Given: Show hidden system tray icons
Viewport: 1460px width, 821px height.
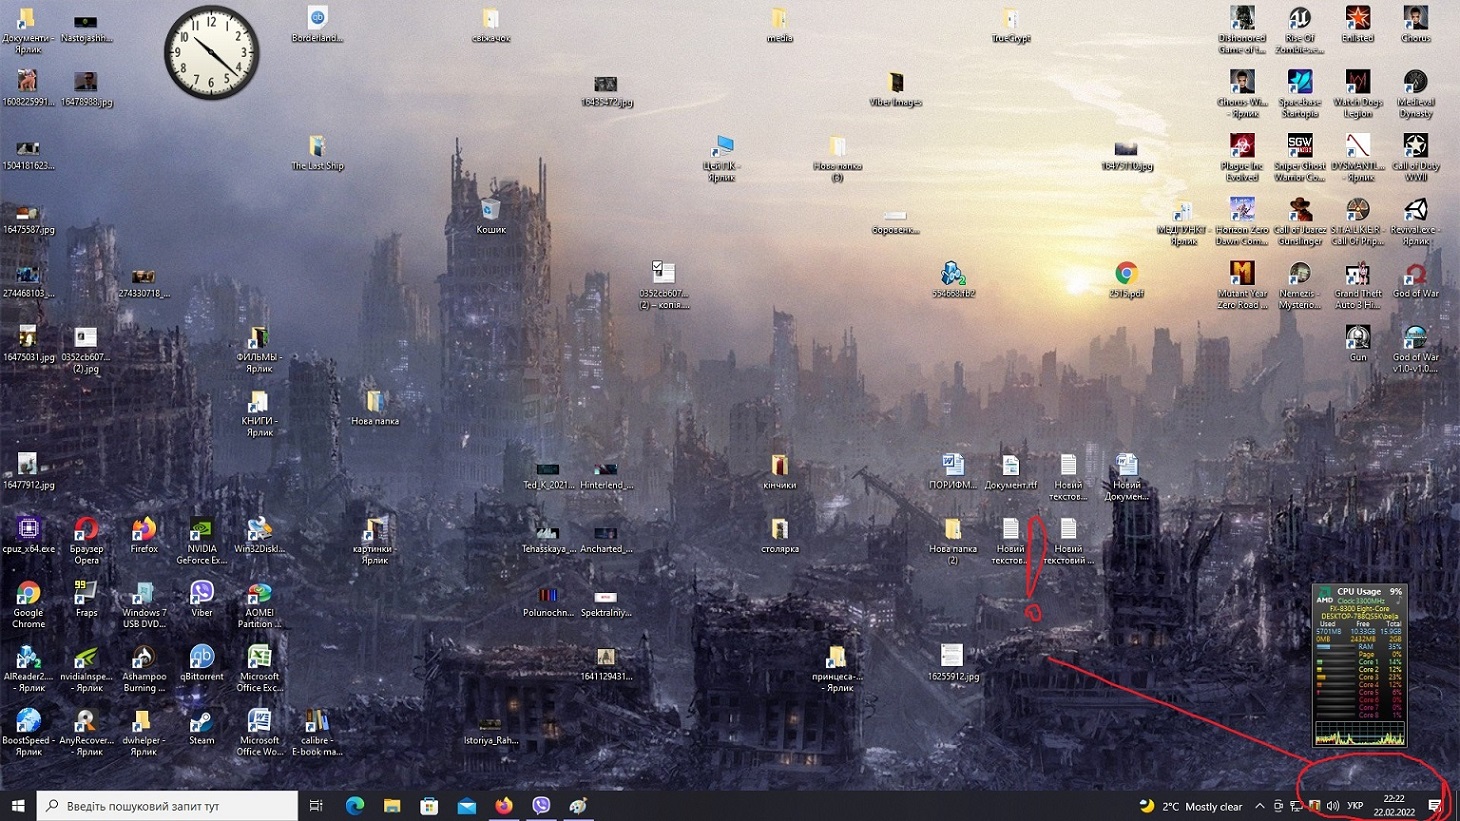Looking at the screenshot, I should pyautogui.click(x=1259, y=806).
